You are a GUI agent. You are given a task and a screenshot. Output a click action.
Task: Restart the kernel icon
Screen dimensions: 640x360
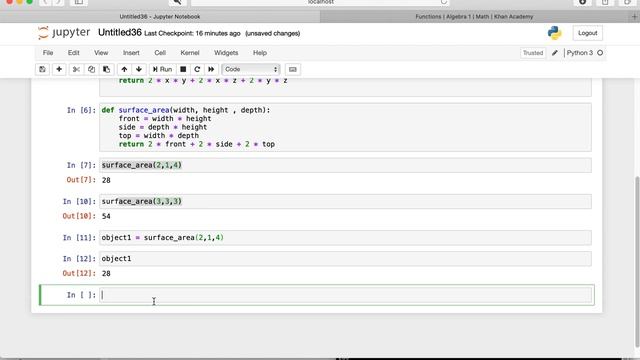tap(197, 69)
